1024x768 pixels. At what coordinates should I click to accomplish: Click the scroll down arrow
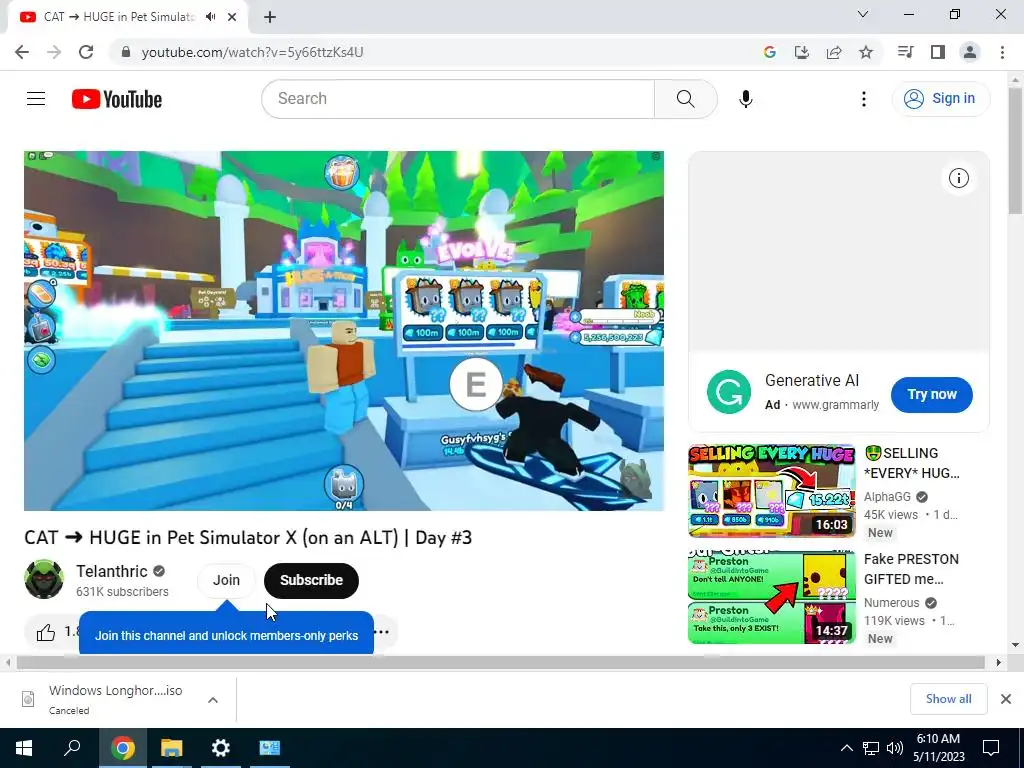pos(1015,645)
